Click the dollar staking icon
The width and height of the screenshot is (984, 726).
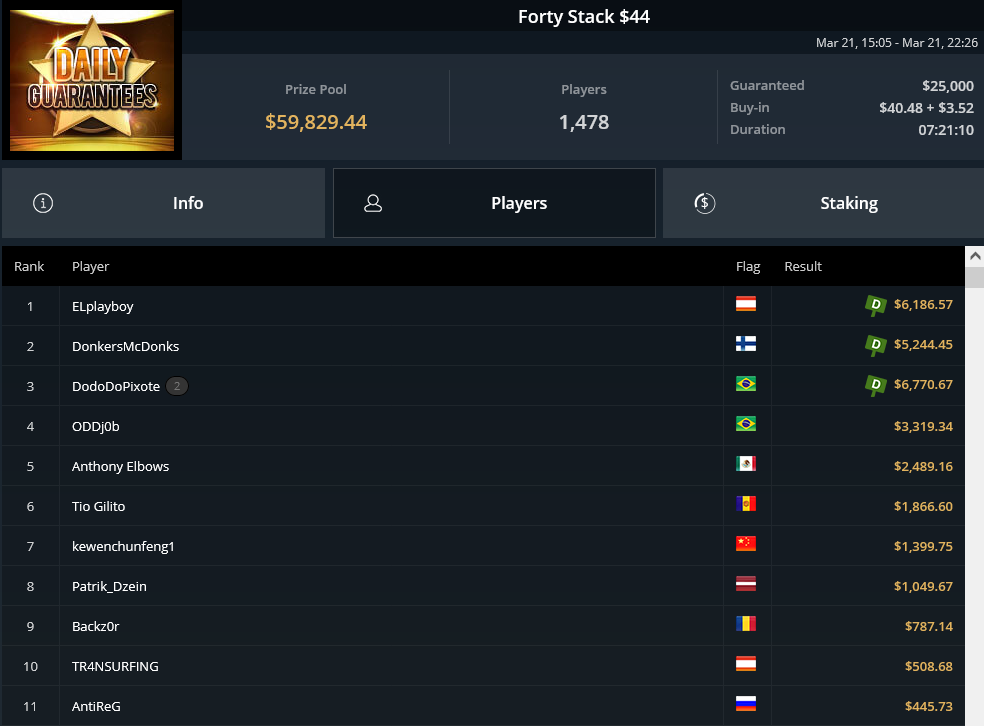705,203
